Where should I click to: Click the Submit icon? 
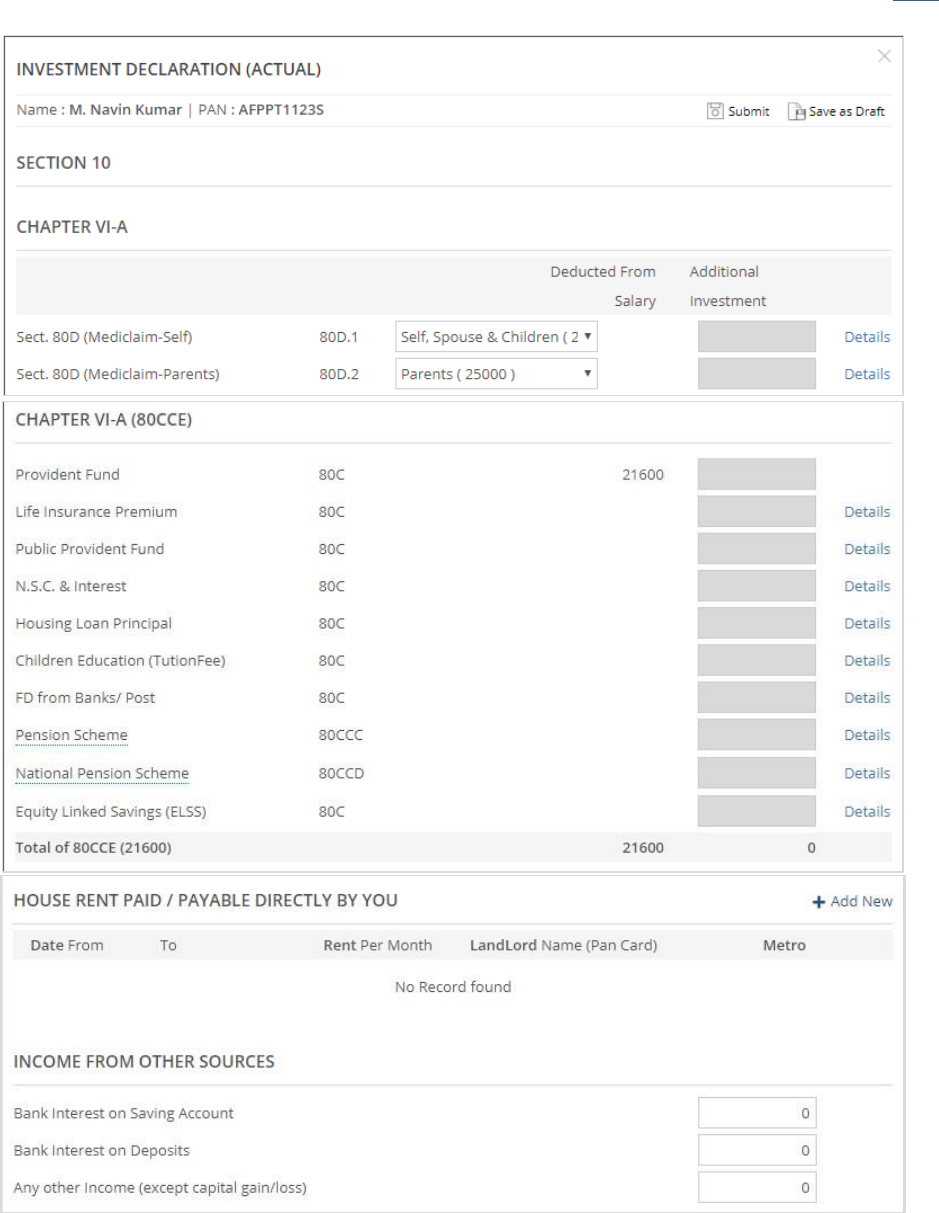715,111
